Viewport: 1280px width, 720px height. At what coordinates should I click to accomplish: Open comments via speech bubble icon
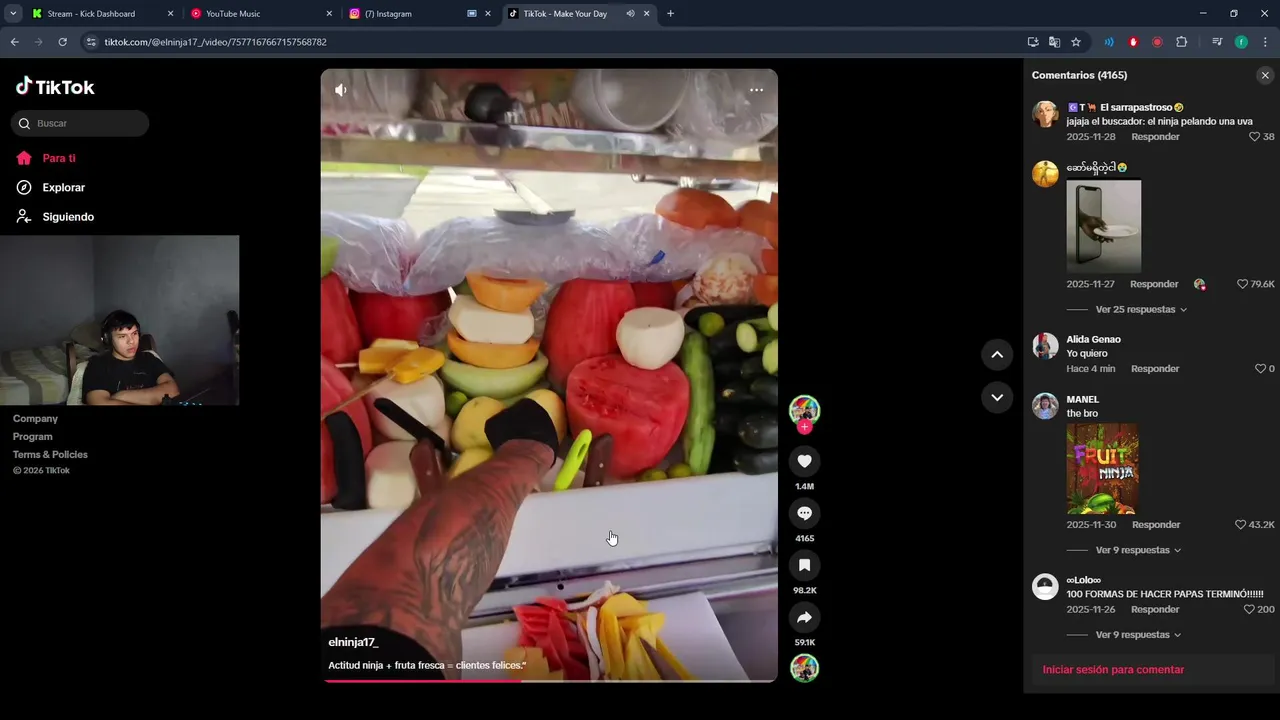pyautogui.click(x=804, y=513)
